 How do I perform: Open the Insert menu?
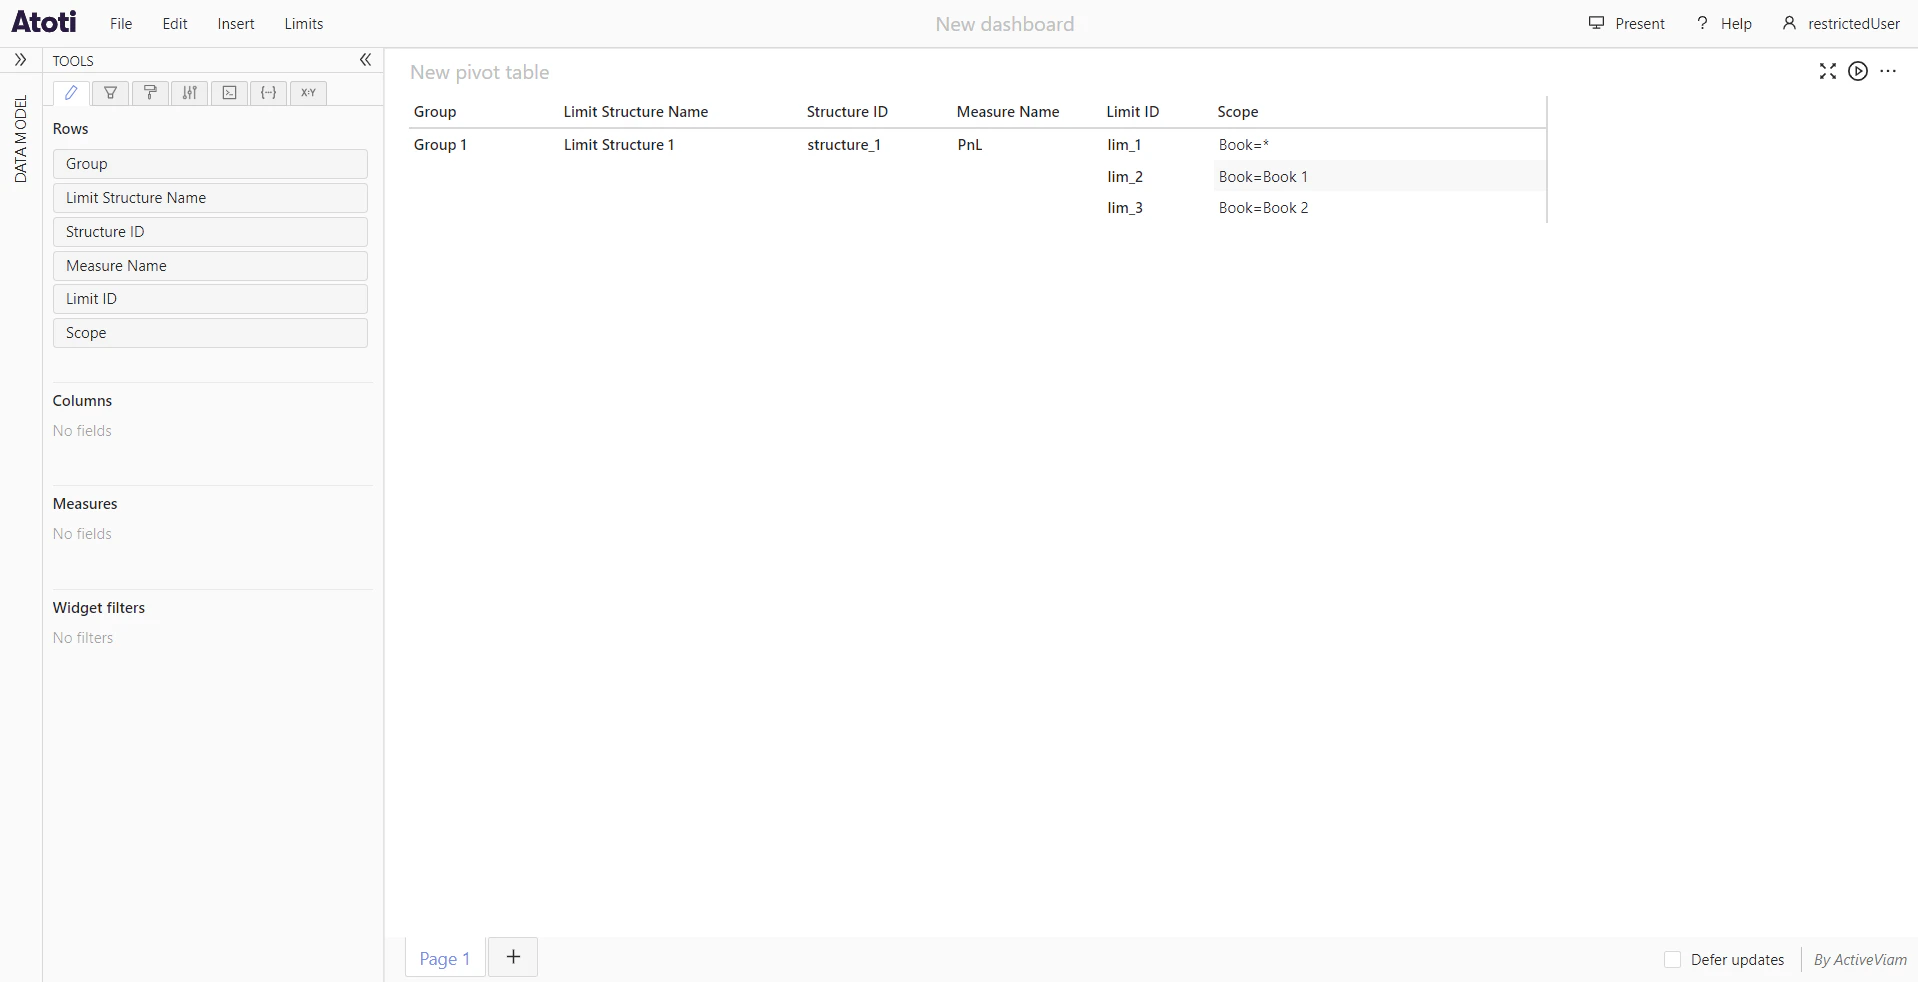point(236,24)
